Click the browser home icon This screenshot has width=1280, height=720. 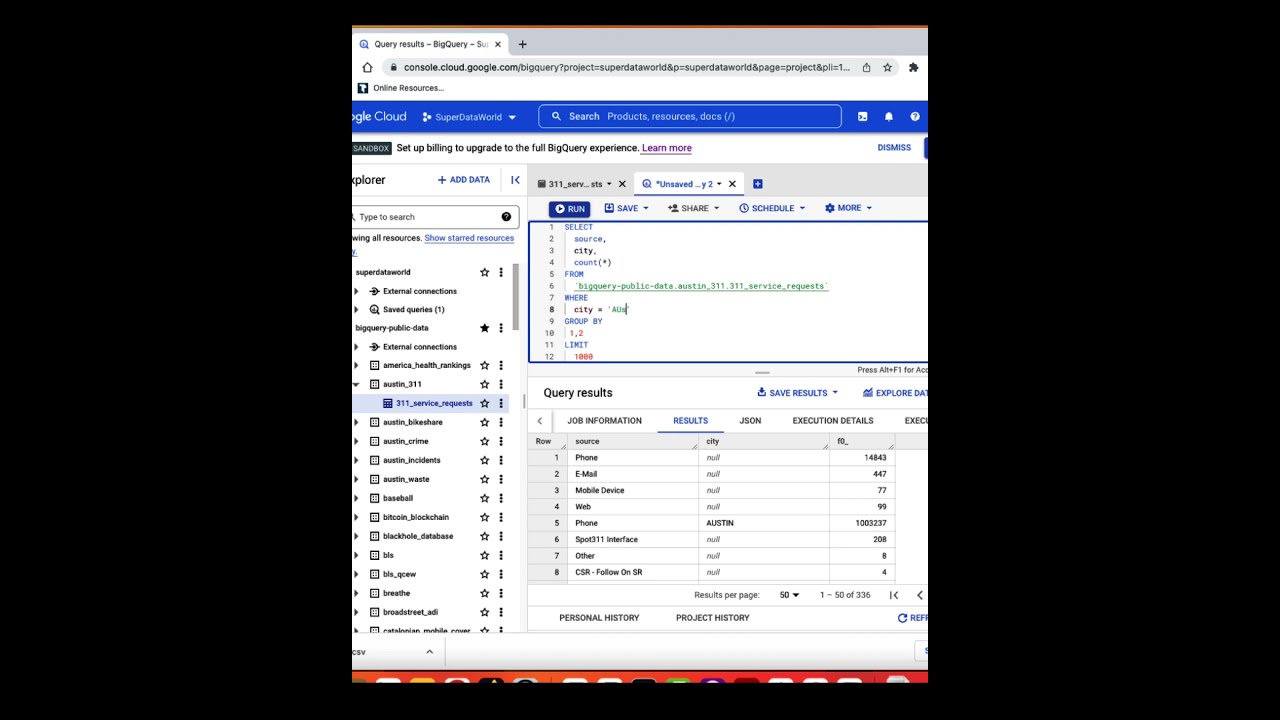tap(367, 67)
